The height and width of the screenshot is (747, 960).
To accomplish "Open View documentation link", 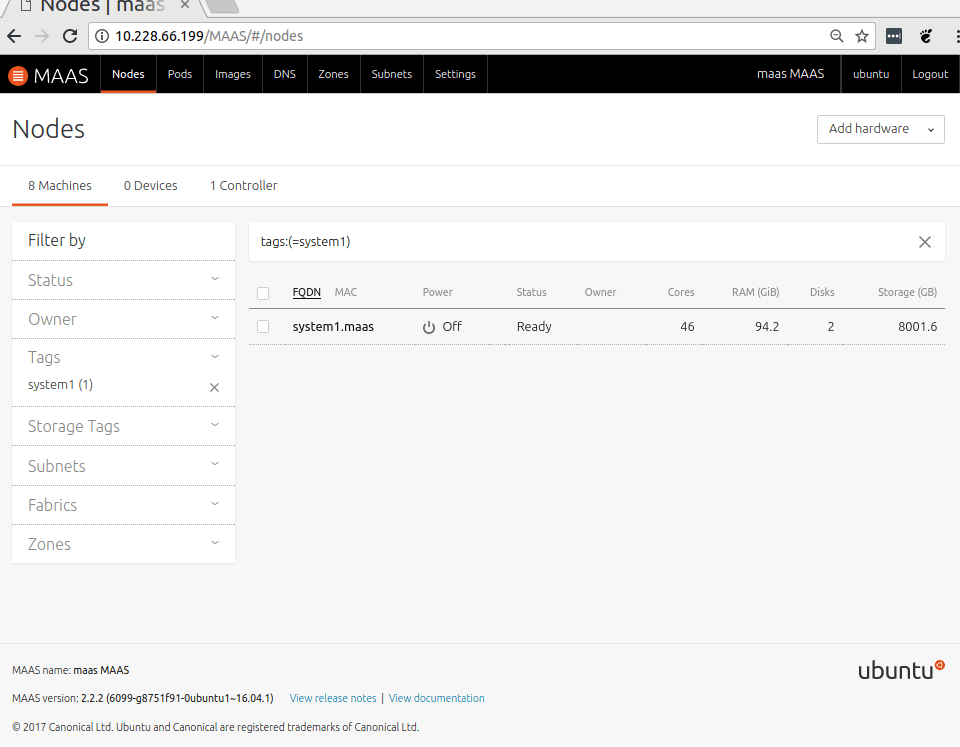I will tap(437, 698).
